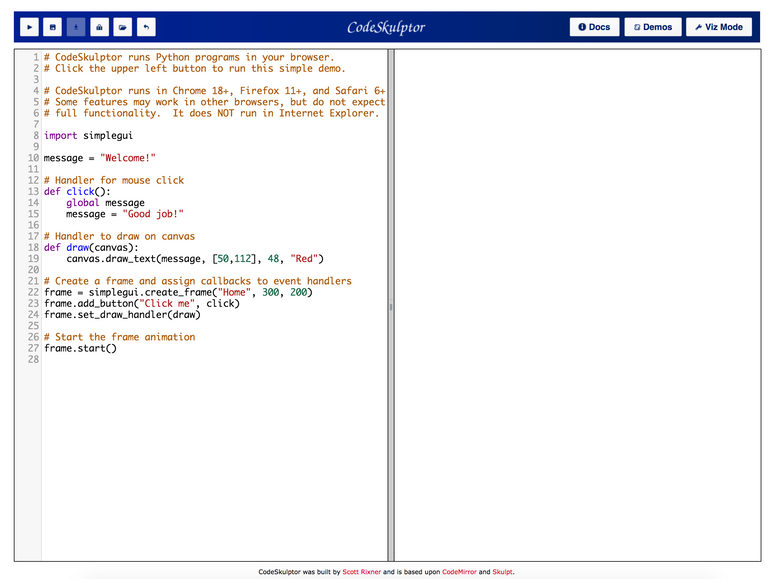Click the 'Click the upper left button' comment
Image resolution: width=768 pixels, height=579 pixels.
click(x=194, y=69)
